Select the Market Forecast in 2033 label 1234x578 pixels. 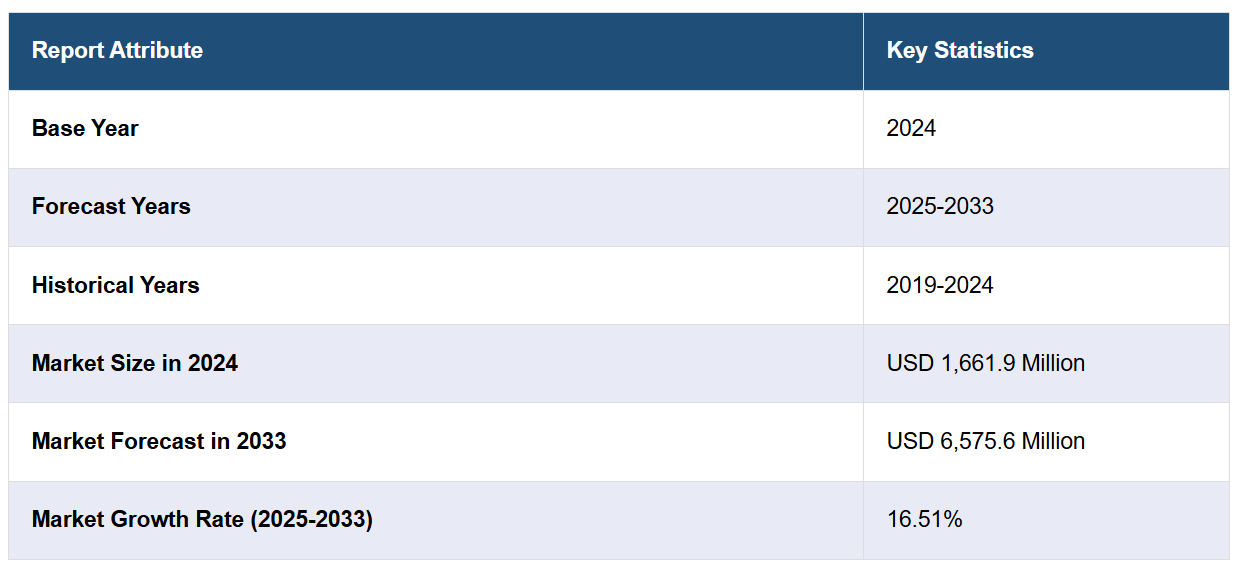[159, 441]
